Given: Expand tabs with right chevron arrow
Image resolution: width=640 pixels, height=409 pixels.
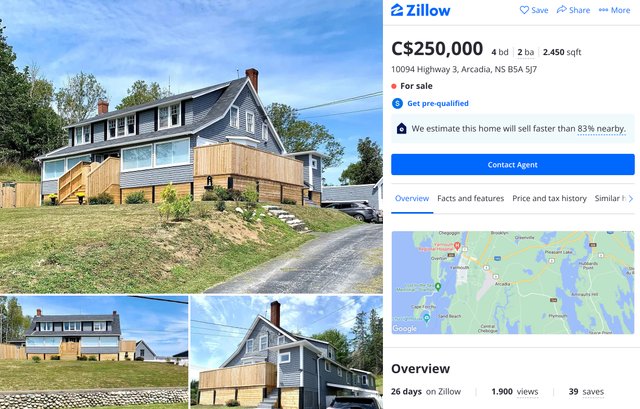Looking at the screenshot, I should pos(631,199).
